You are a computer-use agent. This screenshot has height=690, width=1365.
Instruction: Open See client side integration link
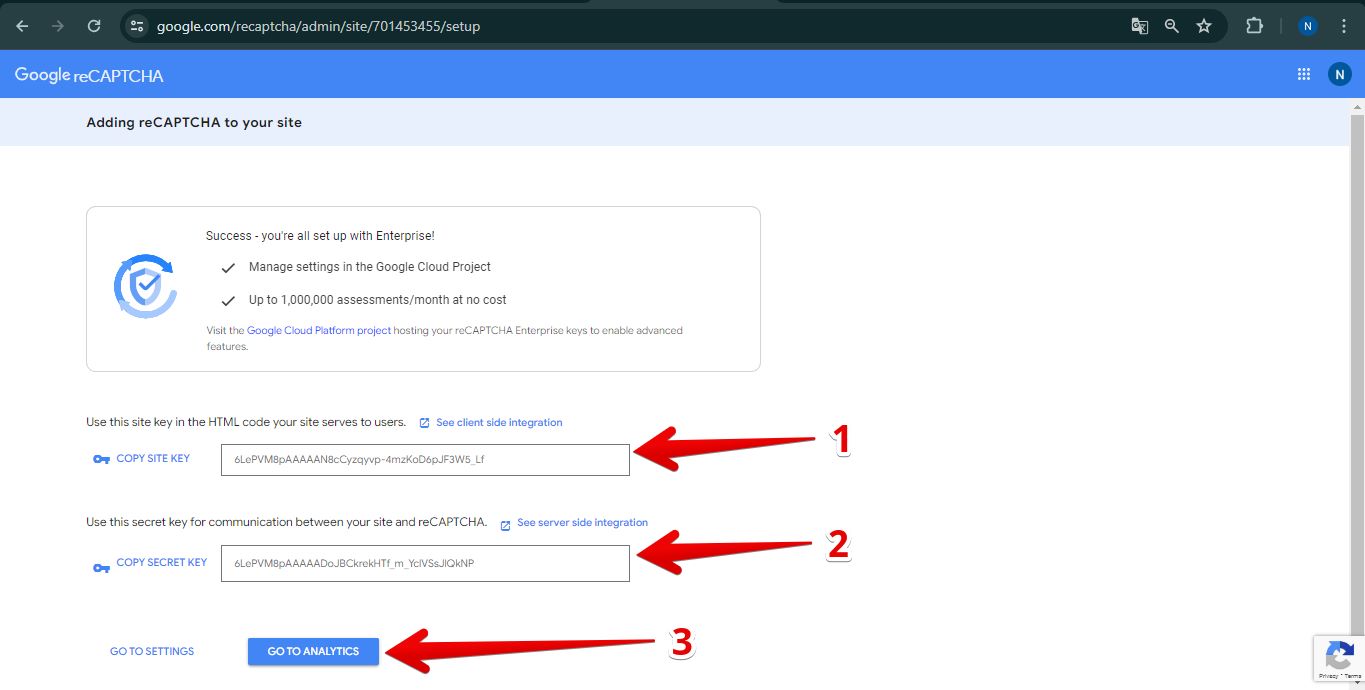499,423
